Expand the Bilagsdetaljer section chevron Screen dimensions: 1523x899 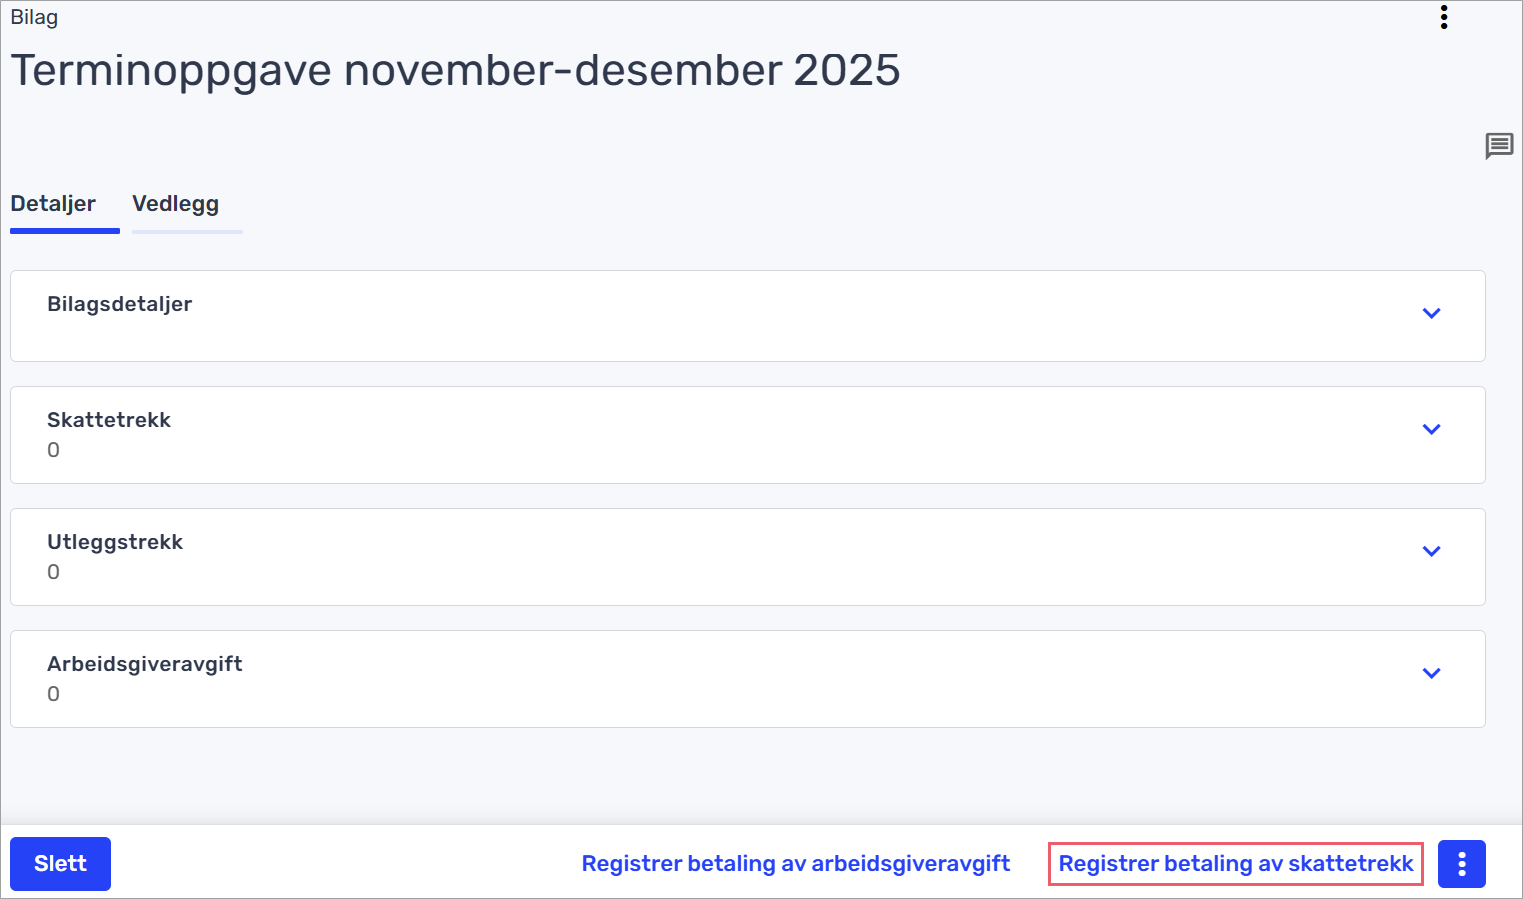(1431, 314)
